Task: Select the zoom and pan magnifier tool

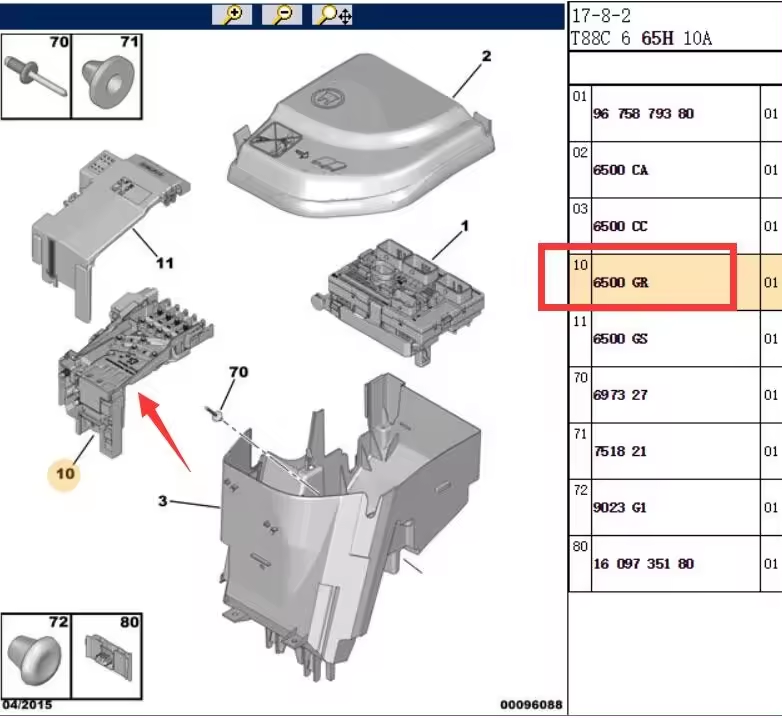Action: pos(333,14)
